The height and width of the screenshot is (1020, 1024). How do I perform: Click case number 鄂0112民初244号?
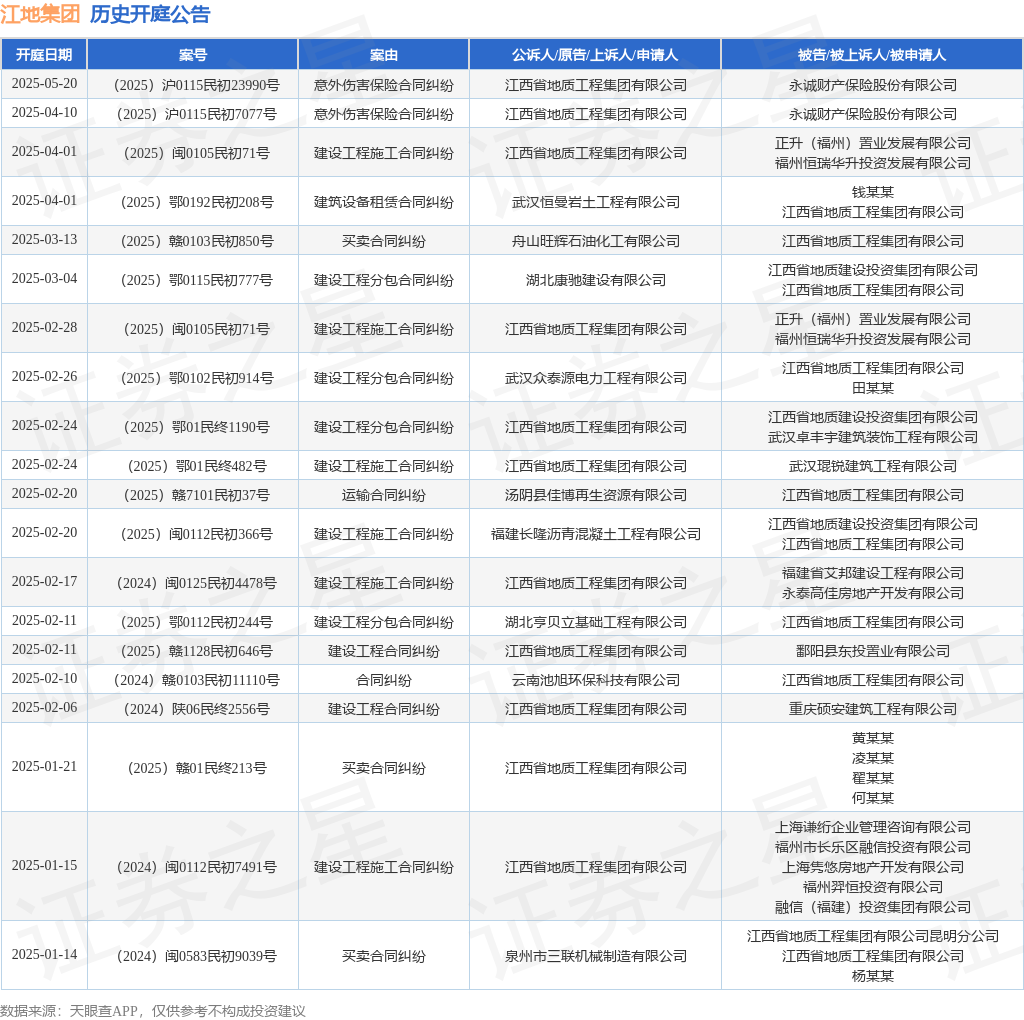[x=197, y=622]
